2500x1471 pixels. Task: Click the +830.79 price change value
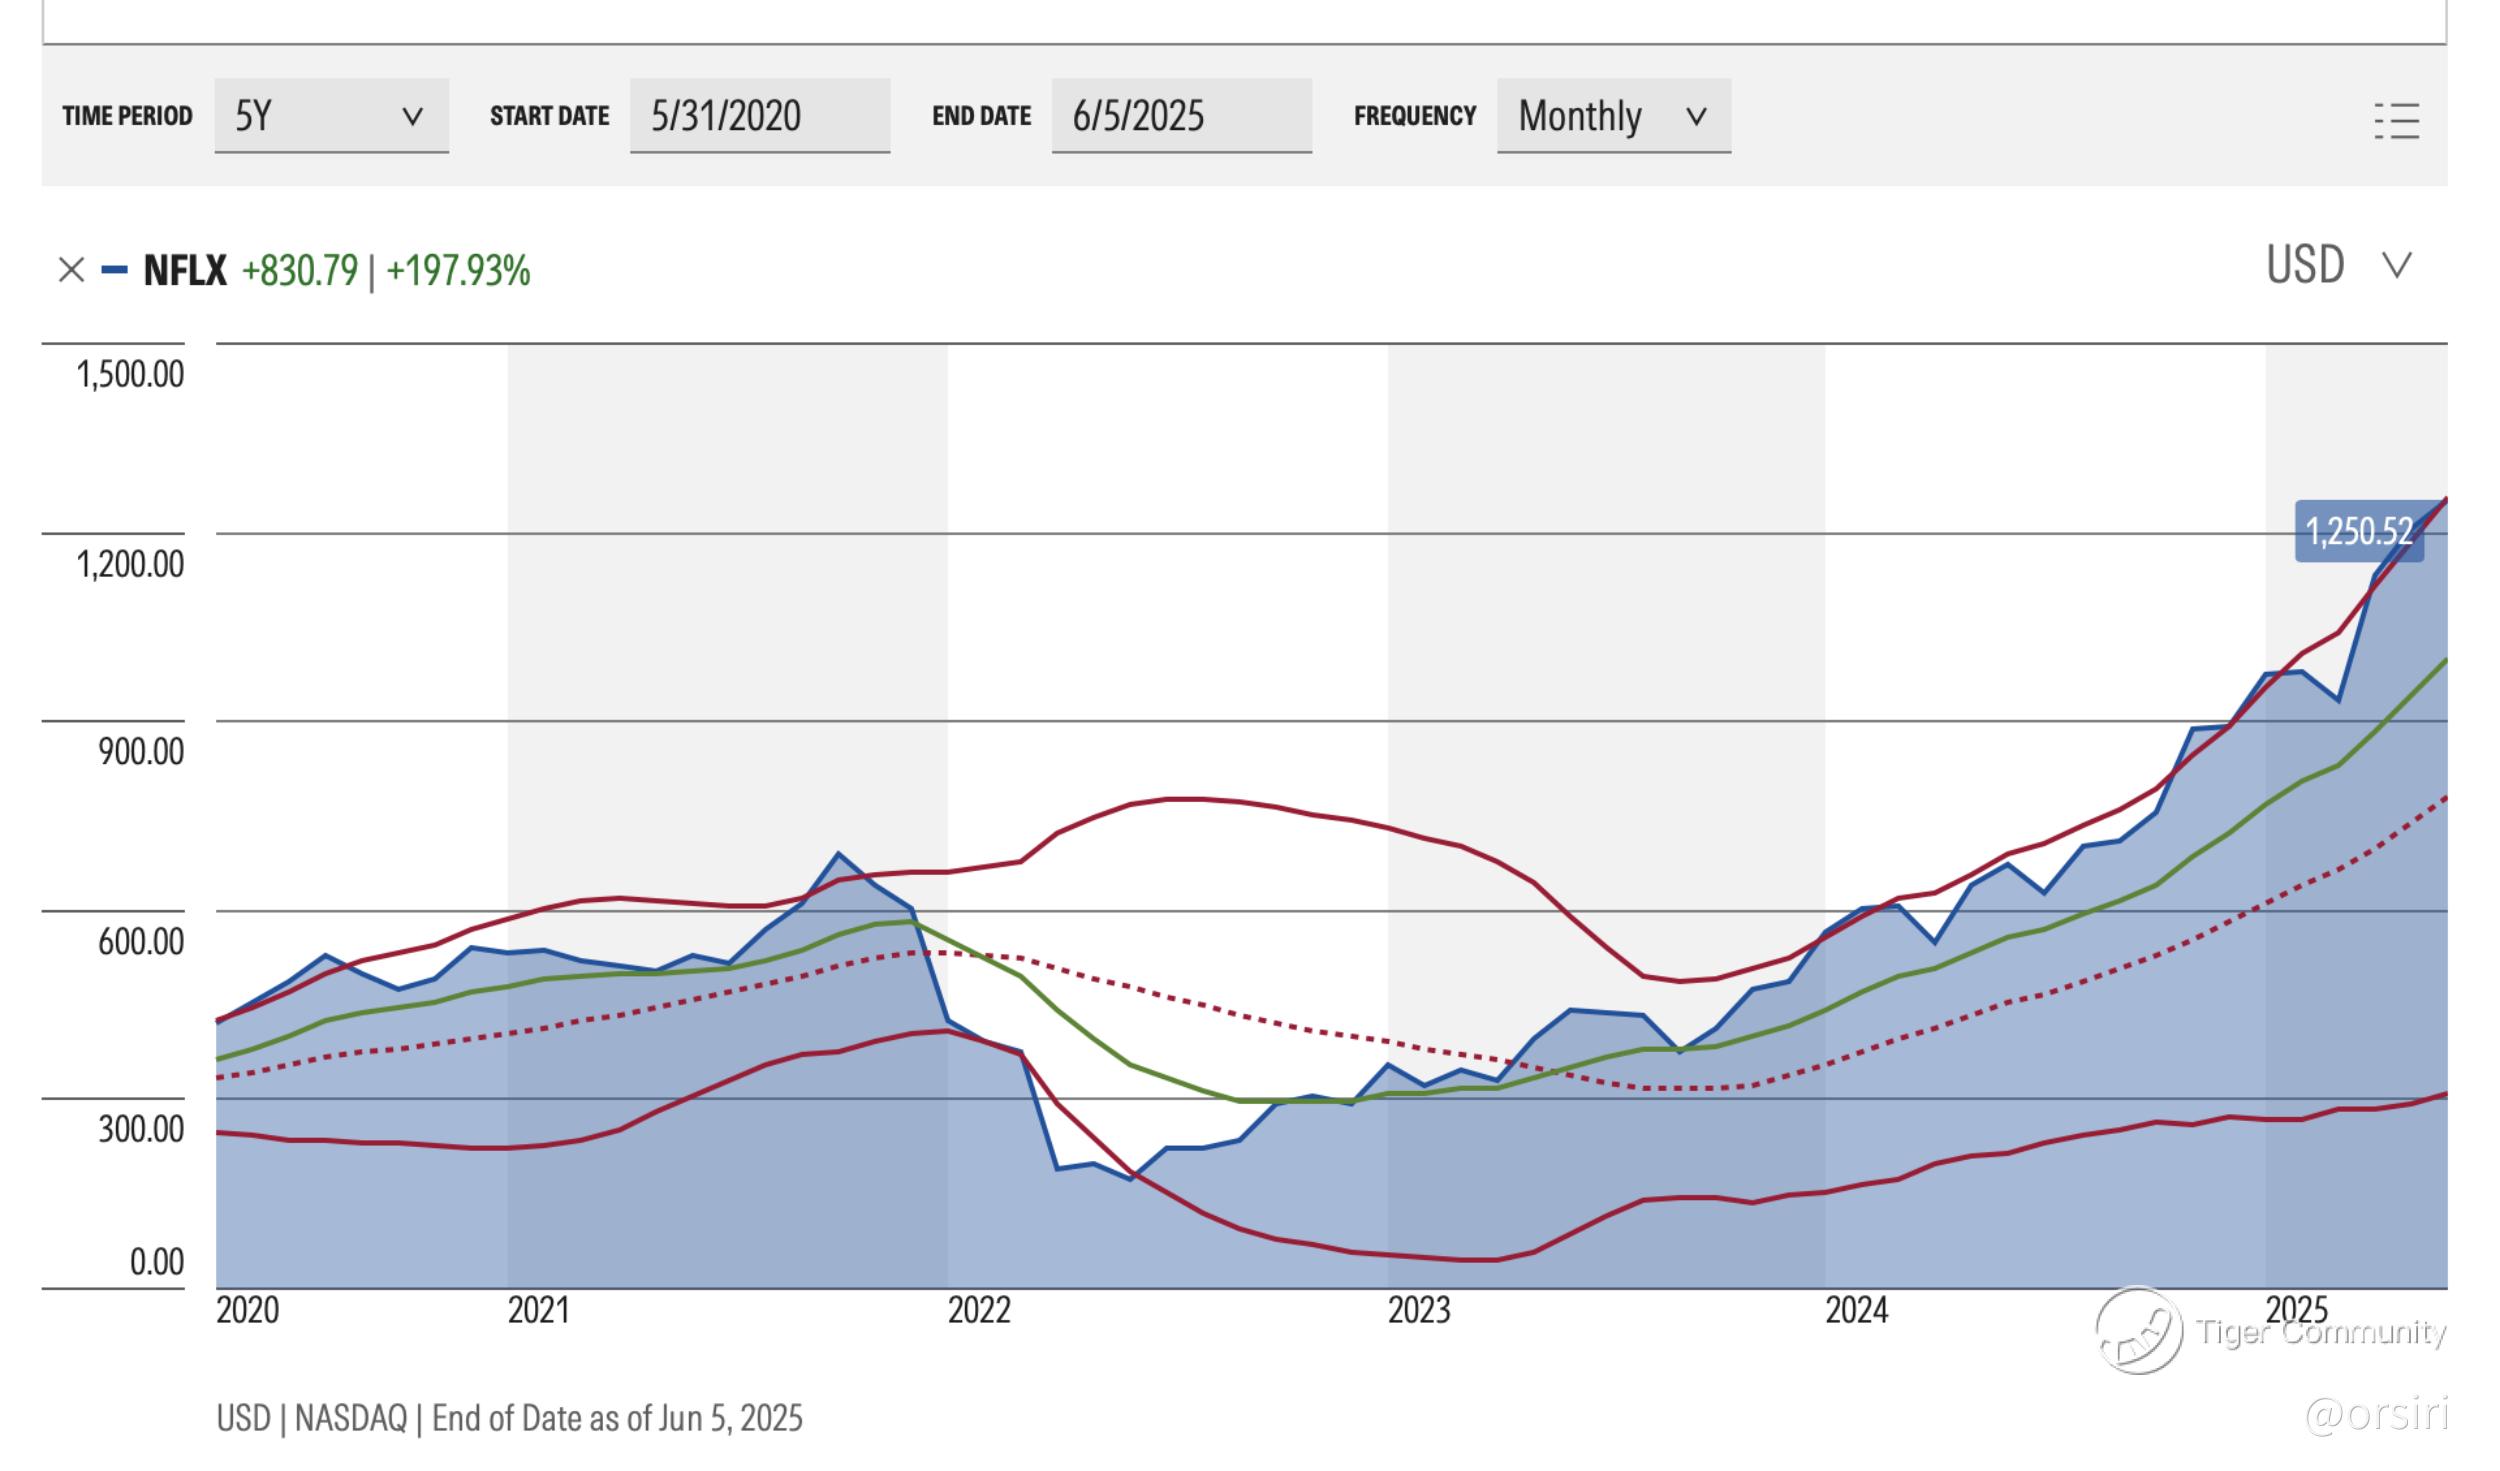click(x=299, y=271)
